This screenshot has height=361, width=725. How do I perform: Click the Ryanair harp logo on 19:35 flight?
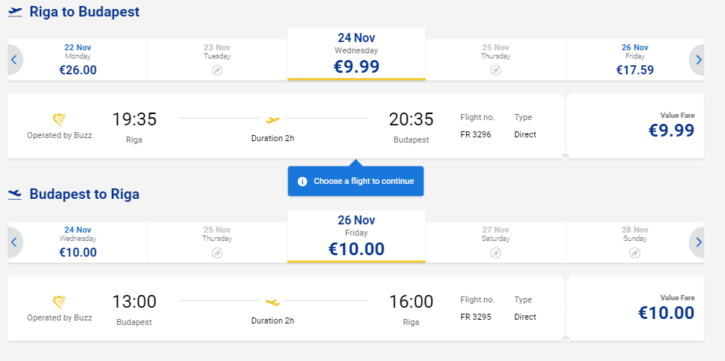click(x=59, y=120)
